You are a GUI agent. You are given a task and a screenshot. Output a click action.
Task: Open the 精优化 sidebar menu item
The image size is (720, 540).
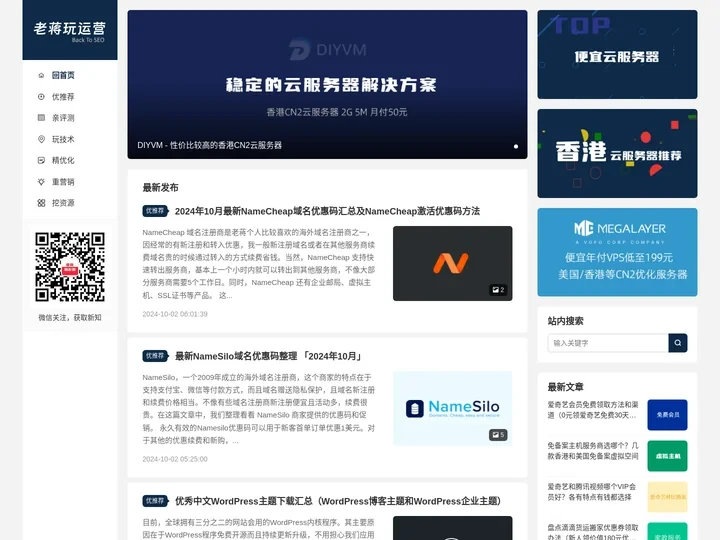(x=63, y=160)
